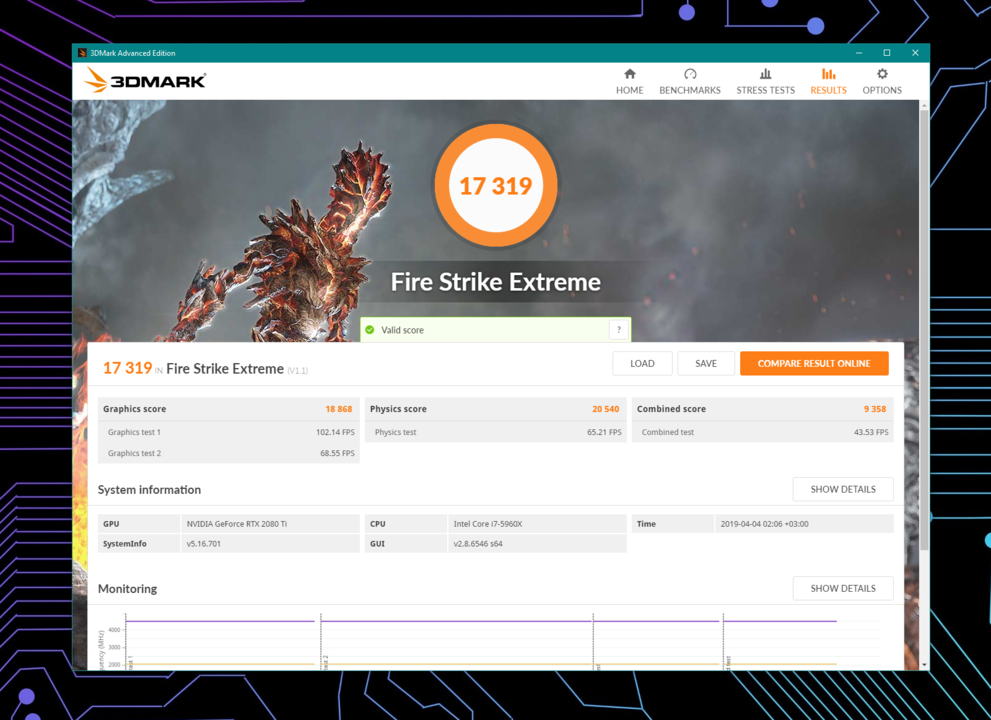Screen dimensions: 991x720
Task: Click the Graphics score value 18 868
Action: pyautogui.click(x=339, y=409)
